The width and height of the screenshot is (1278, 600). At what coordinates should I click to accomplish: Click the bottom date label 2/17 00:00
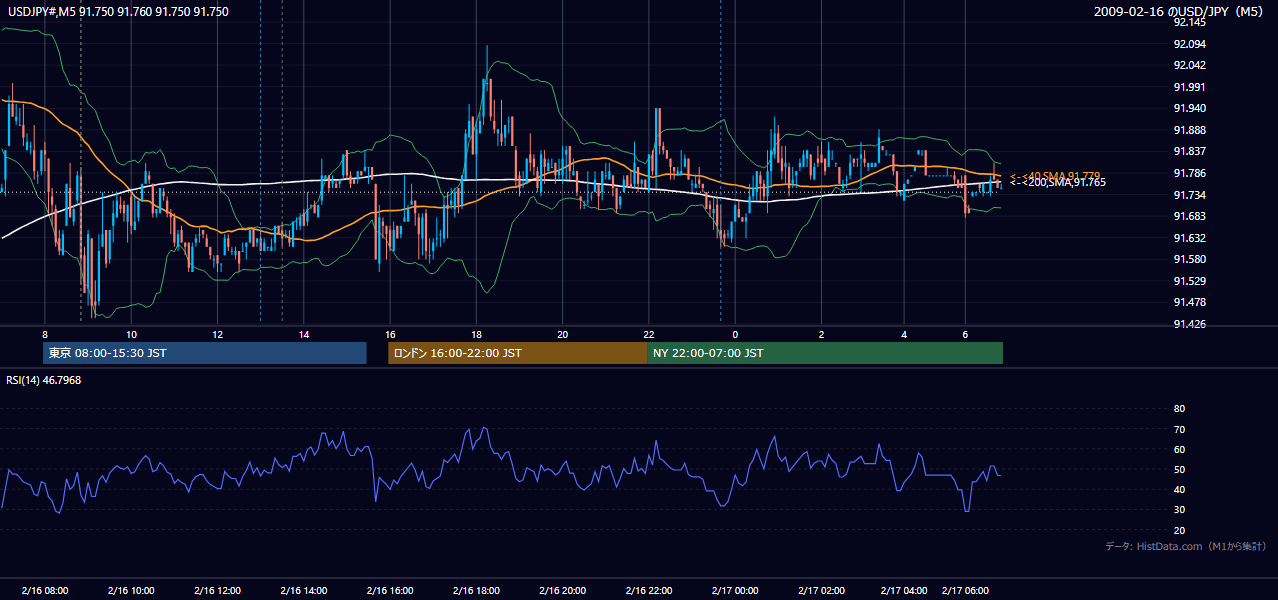[735, 590]
